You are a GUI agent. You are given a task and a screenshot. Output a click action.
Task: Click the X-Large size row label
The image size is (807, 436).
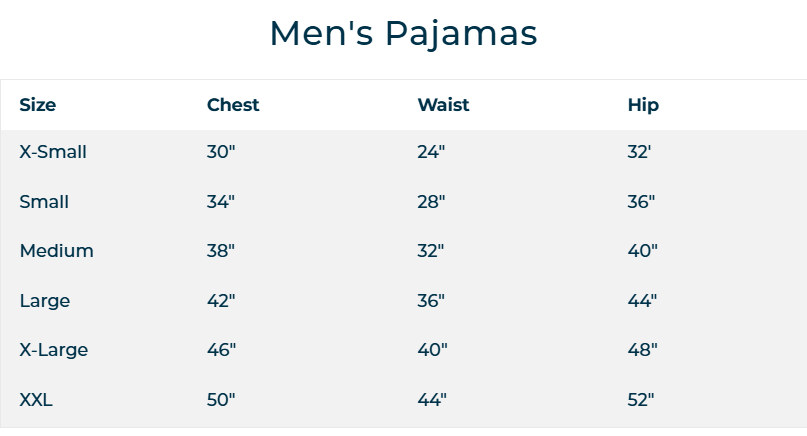(54, 351)
